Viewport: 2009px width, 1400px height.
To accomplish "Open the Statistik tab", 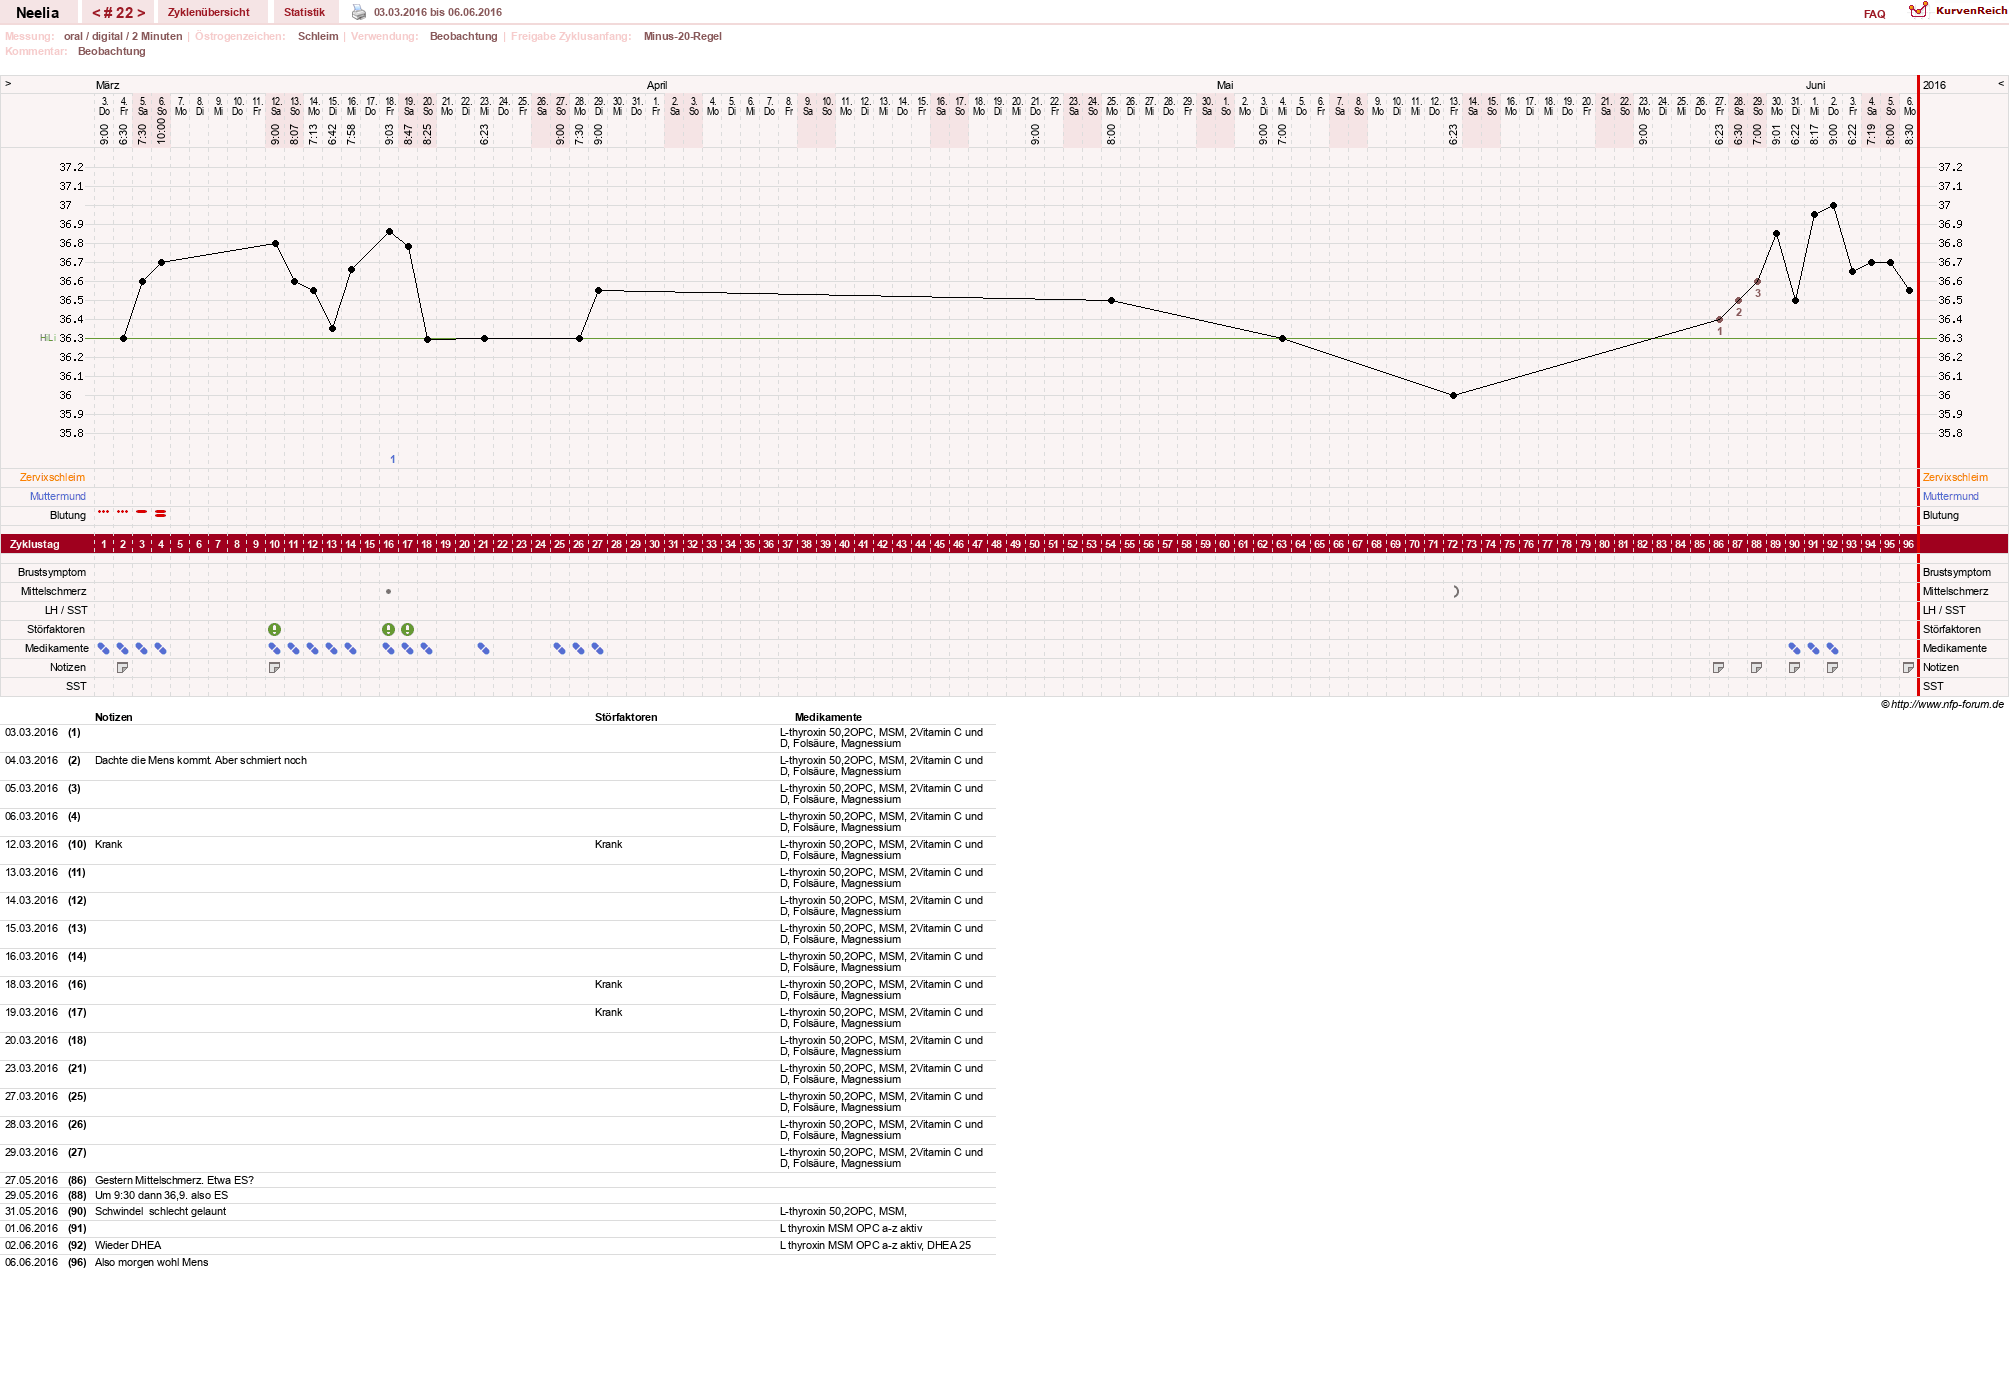I will pos(304,12).
